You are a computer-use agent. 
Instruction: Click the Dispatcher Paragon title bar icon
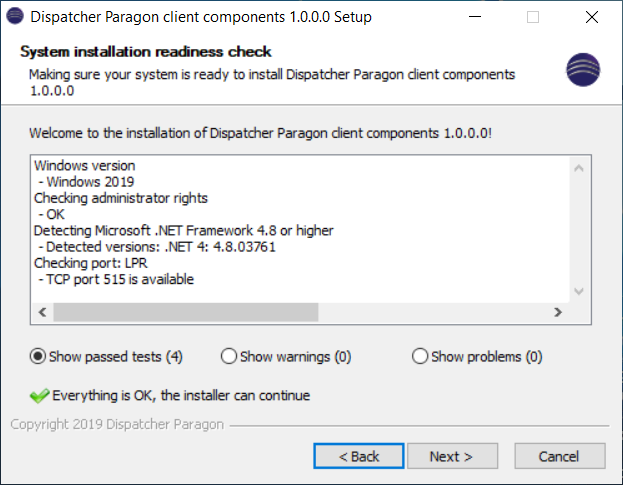pyautogui.click(x=15, y=16)
